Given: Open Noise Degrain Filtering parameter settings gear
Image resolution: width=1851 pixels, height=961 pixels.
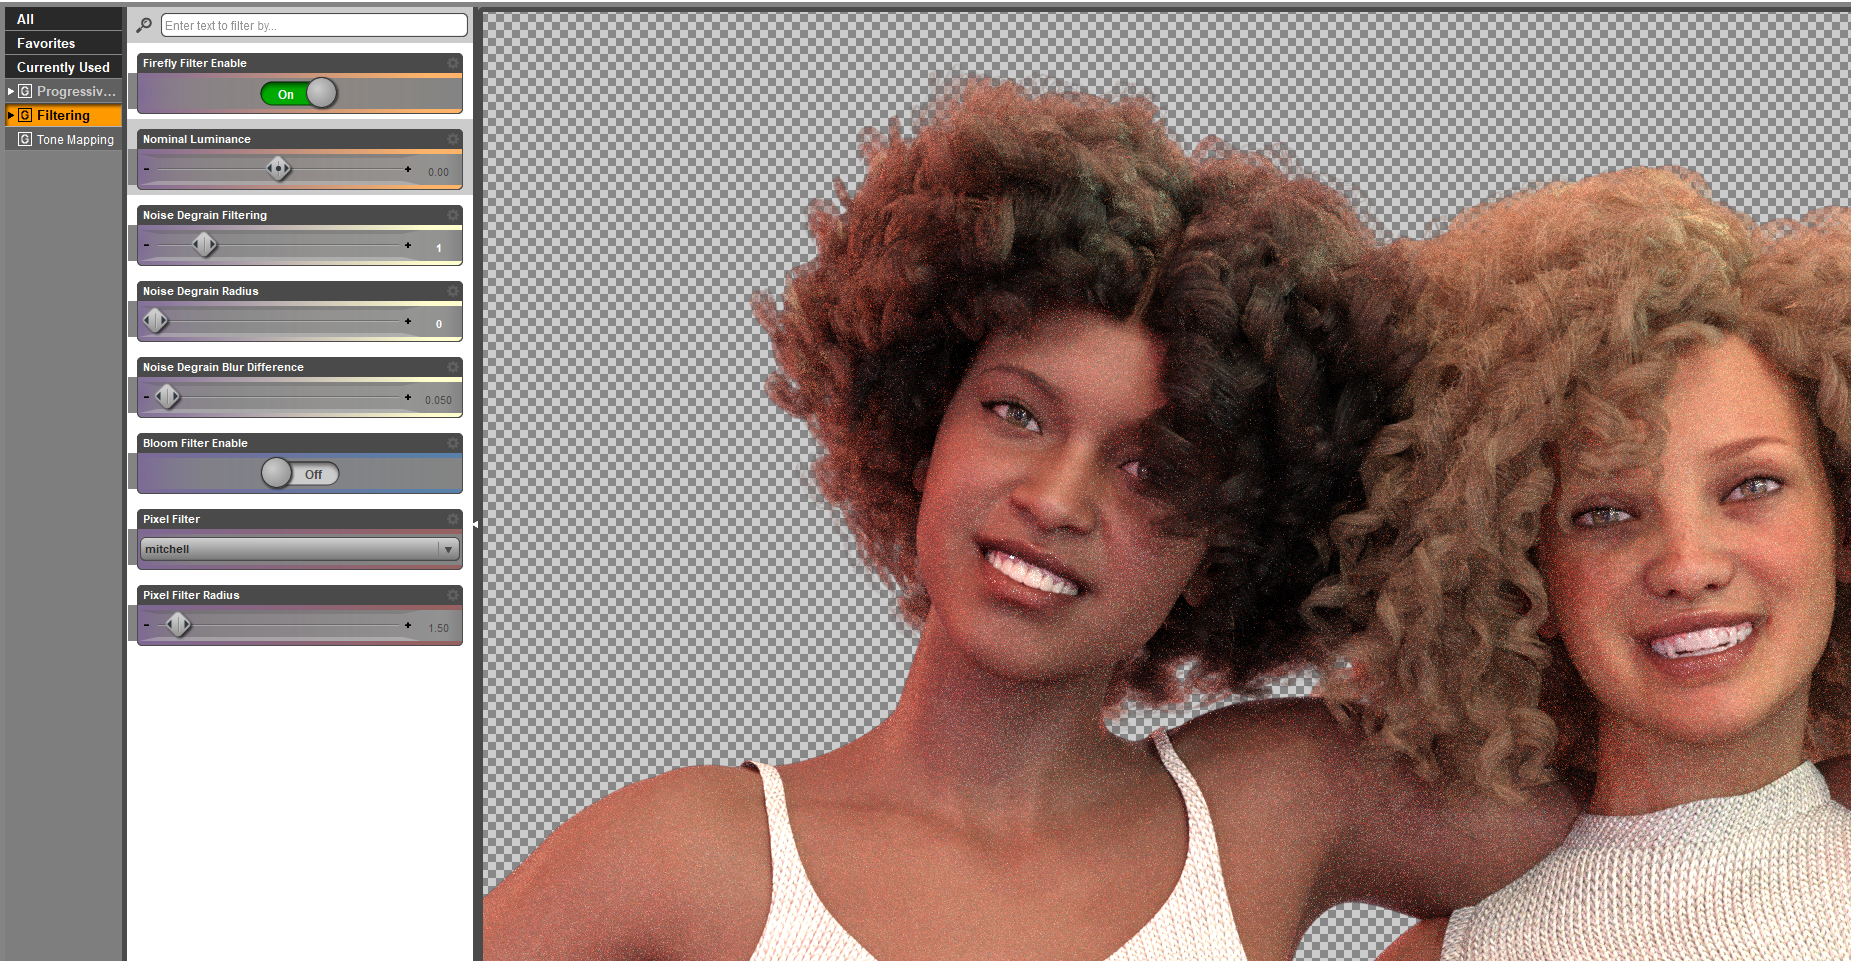Looking at the screenshot, I should [x=453, y=215].
